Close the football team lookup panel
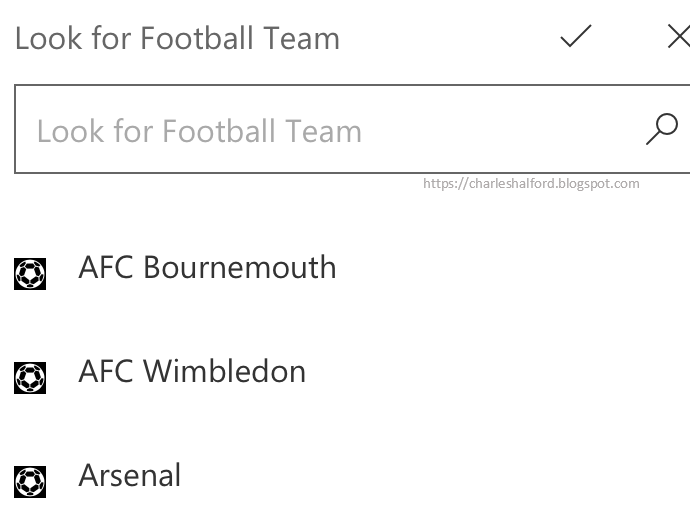690x511 pixels. 678,37
